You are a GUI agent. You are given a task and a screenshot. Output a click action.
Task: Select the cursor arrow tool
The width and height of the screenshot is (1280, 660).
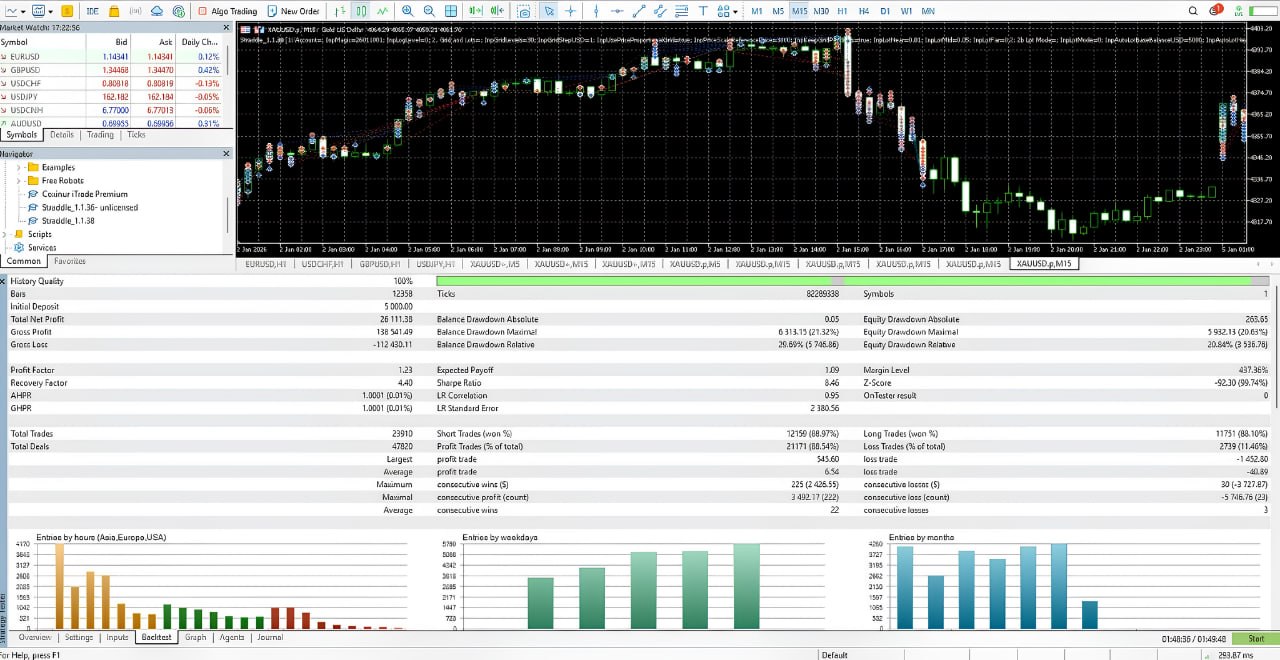549,11
